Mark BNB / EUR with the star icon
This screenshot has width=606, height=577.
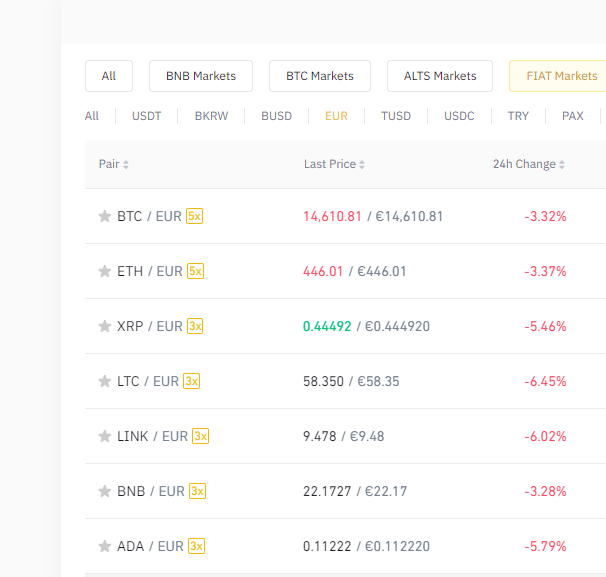(104, 491)
